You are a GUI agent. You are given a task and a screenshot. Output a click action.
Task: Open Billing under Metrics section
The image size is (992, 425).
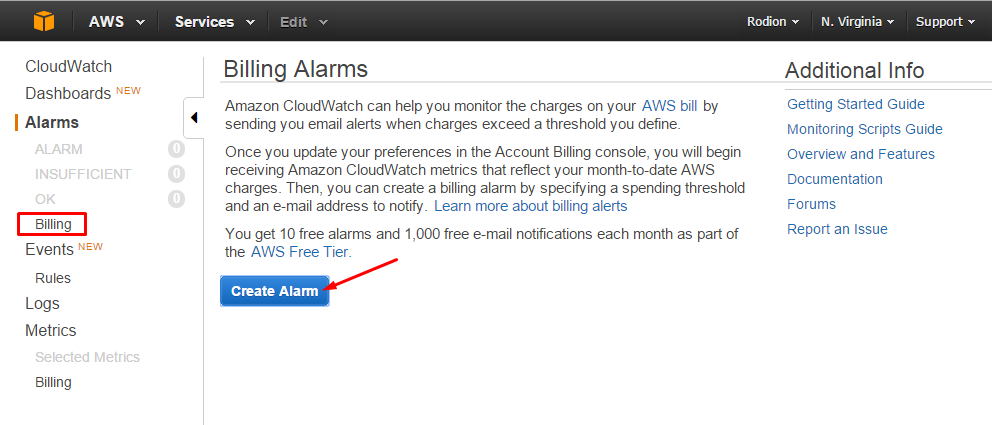pos(53,382)
